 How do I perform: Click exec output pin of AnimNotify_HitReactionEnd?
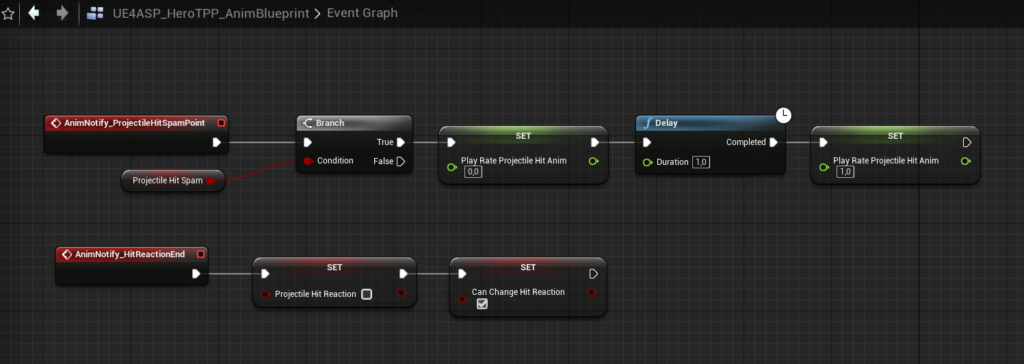[196, 274]
